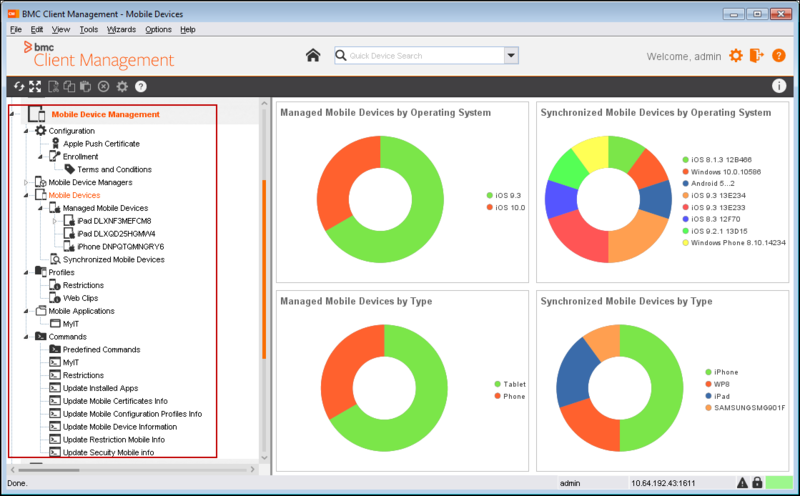This screenshot has width=800, height=496.
Task: Open the Options menu
Action: pyautogui.click(x=158, y=30)
